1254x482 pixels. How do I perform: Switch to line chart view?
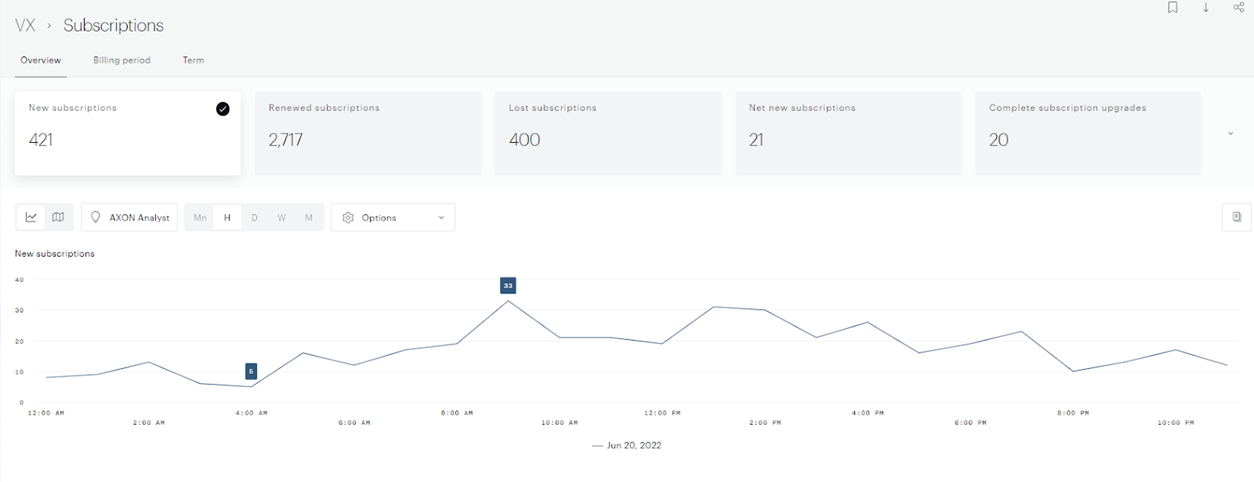pyautogui.click(x=31, y=217)
